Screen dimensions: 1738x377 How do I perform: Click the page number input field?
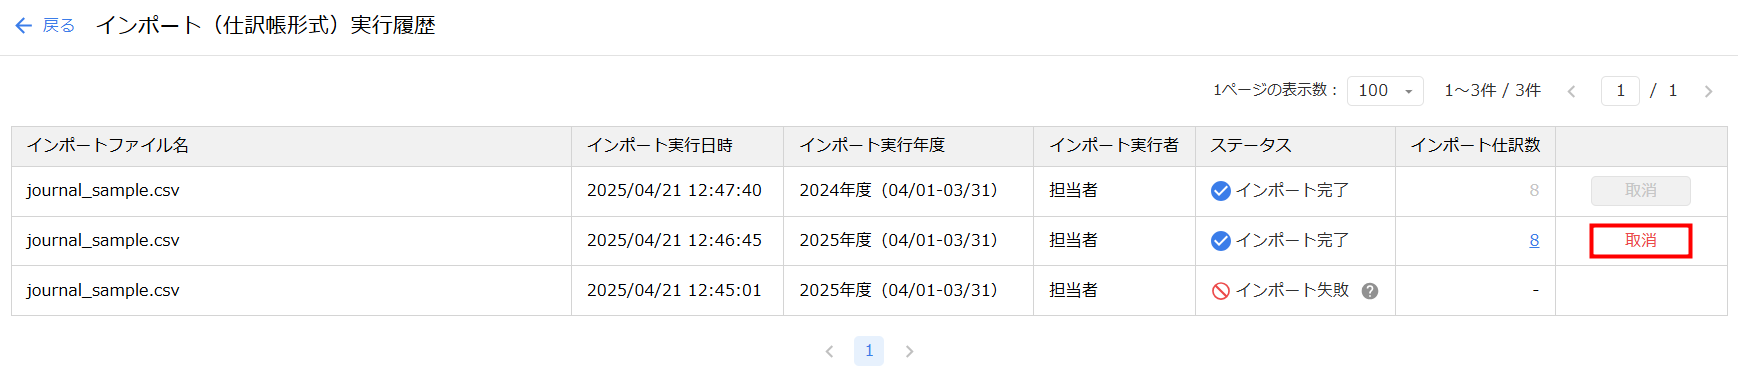pos(1620,91)
